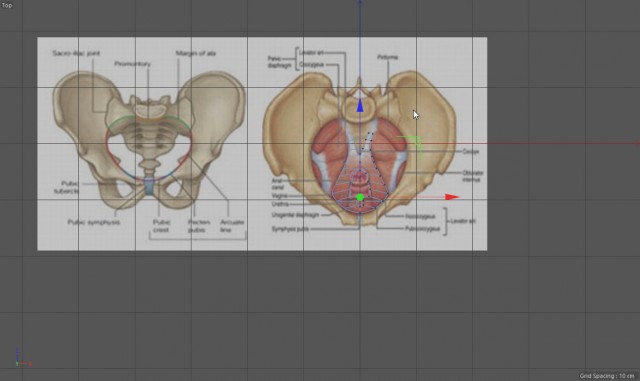Click the 'Symphysis pubis' label
The height and width of the screenshot is (381, 640).
coord(290,229)
